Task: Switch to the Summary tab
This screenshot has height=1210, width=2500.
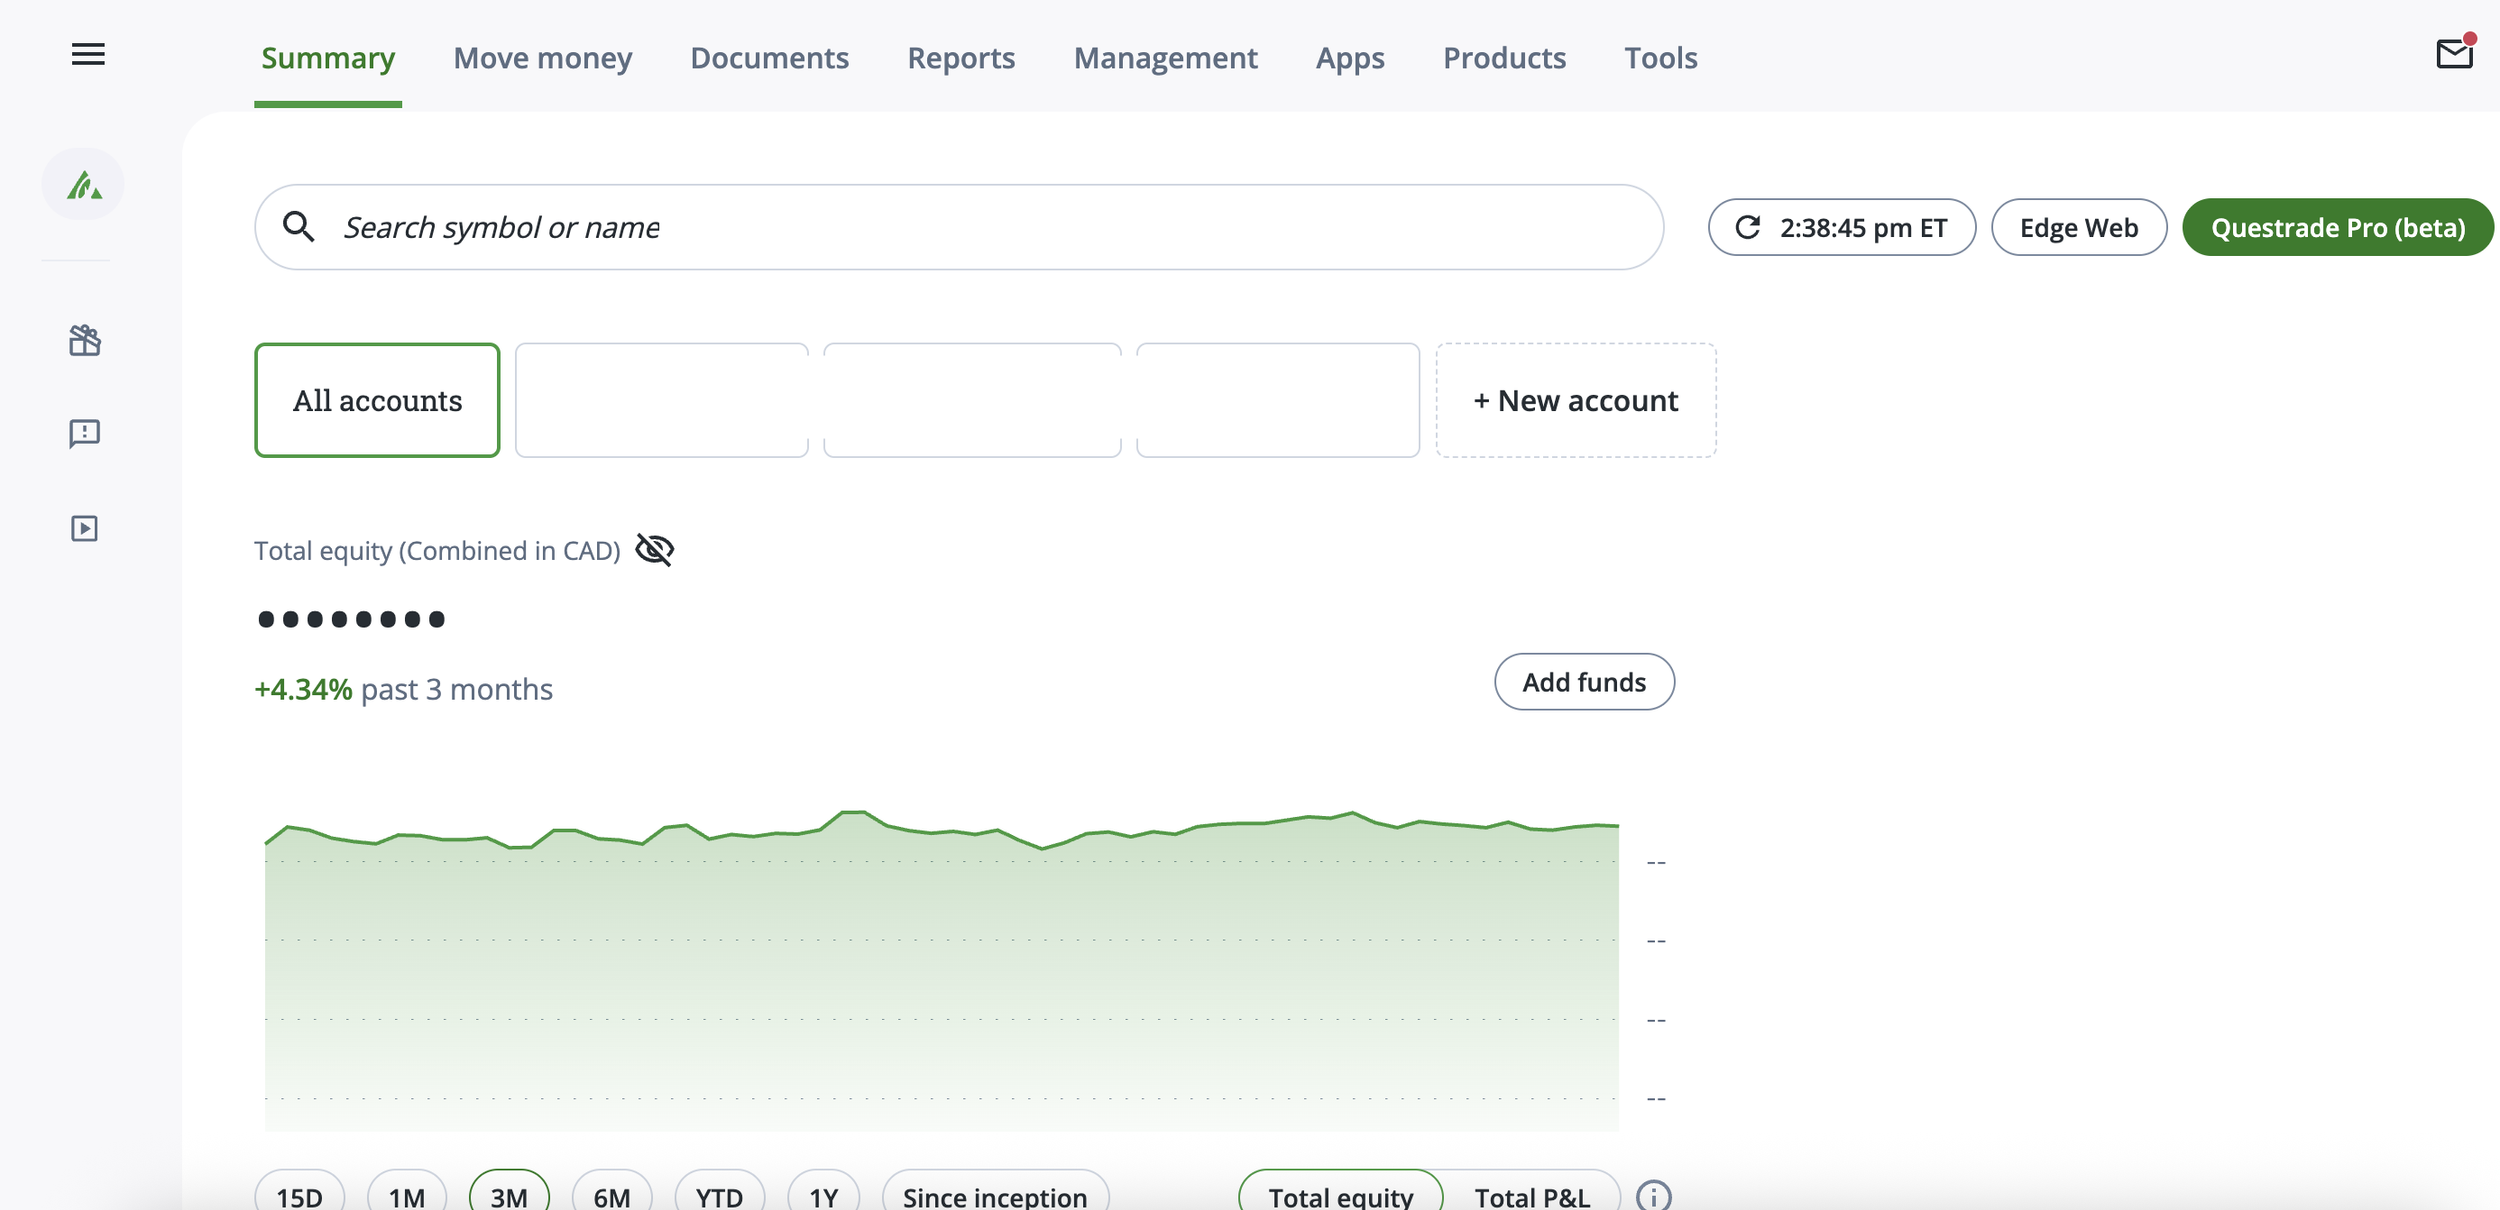Action: pyautogui.click(x=328, y=58)
